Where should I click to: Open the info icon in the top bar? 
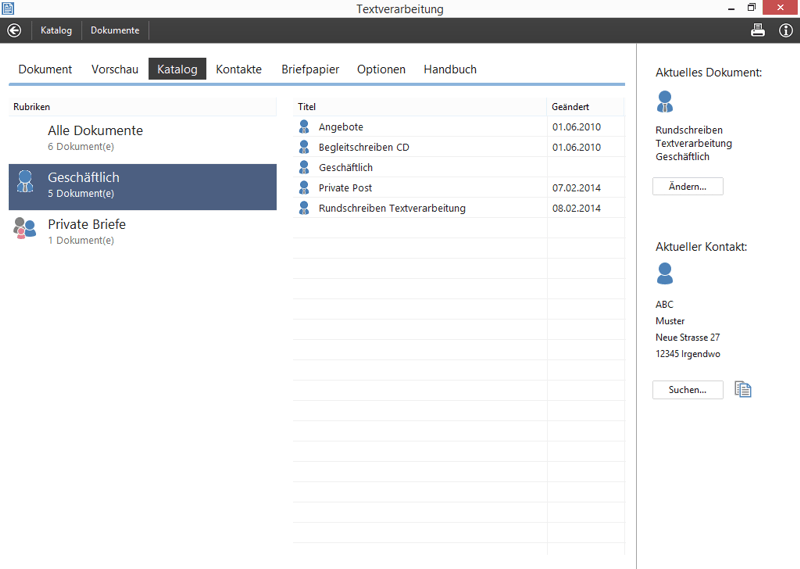tap(786, 30)
